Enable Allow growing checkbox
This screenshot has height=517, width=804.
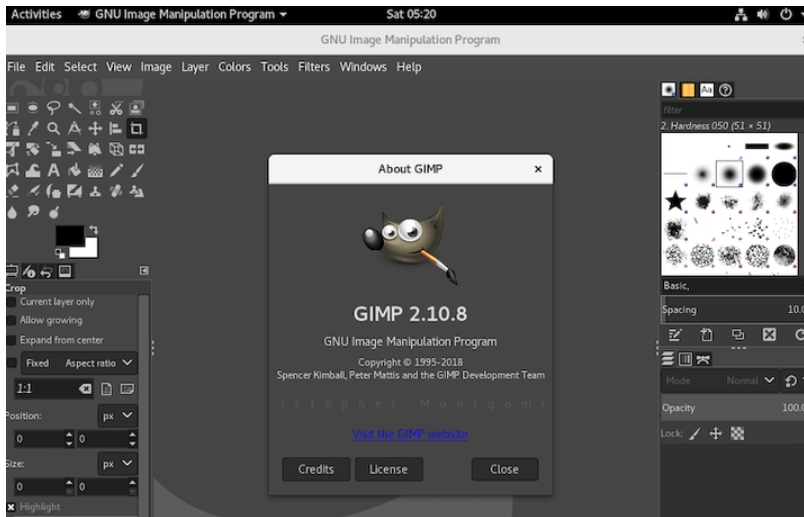[x=11, y=320]
